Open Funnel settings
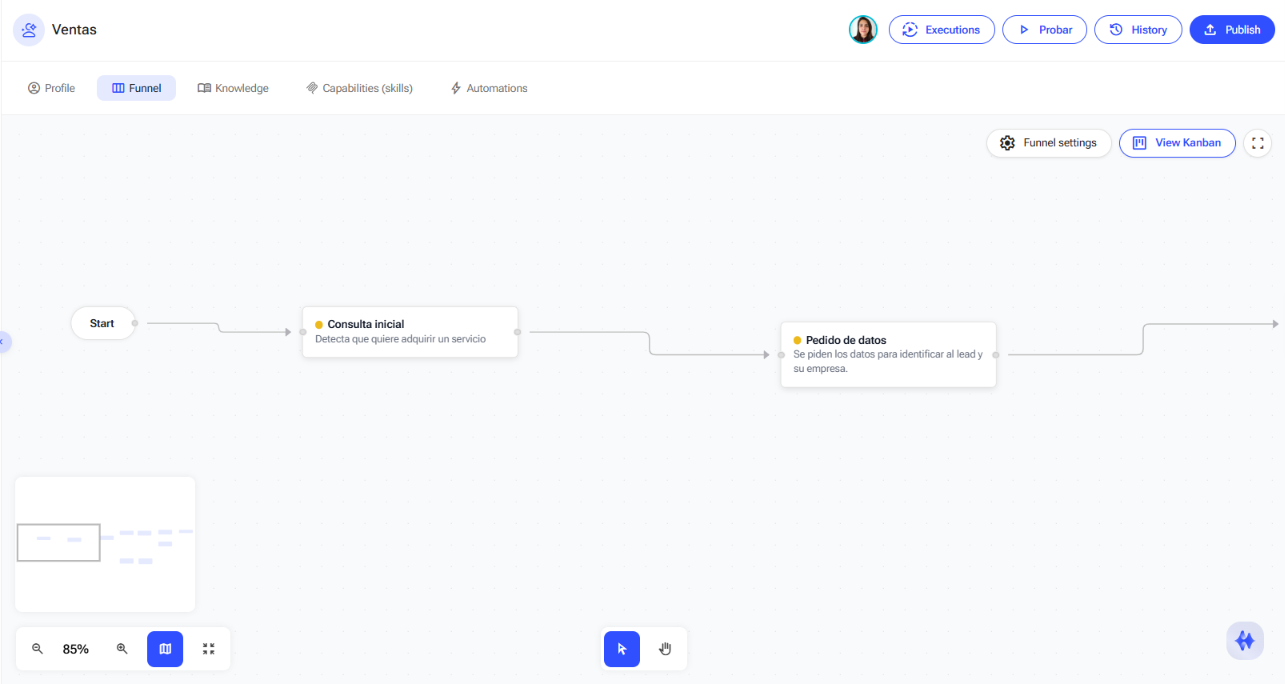 [1049, 143]
